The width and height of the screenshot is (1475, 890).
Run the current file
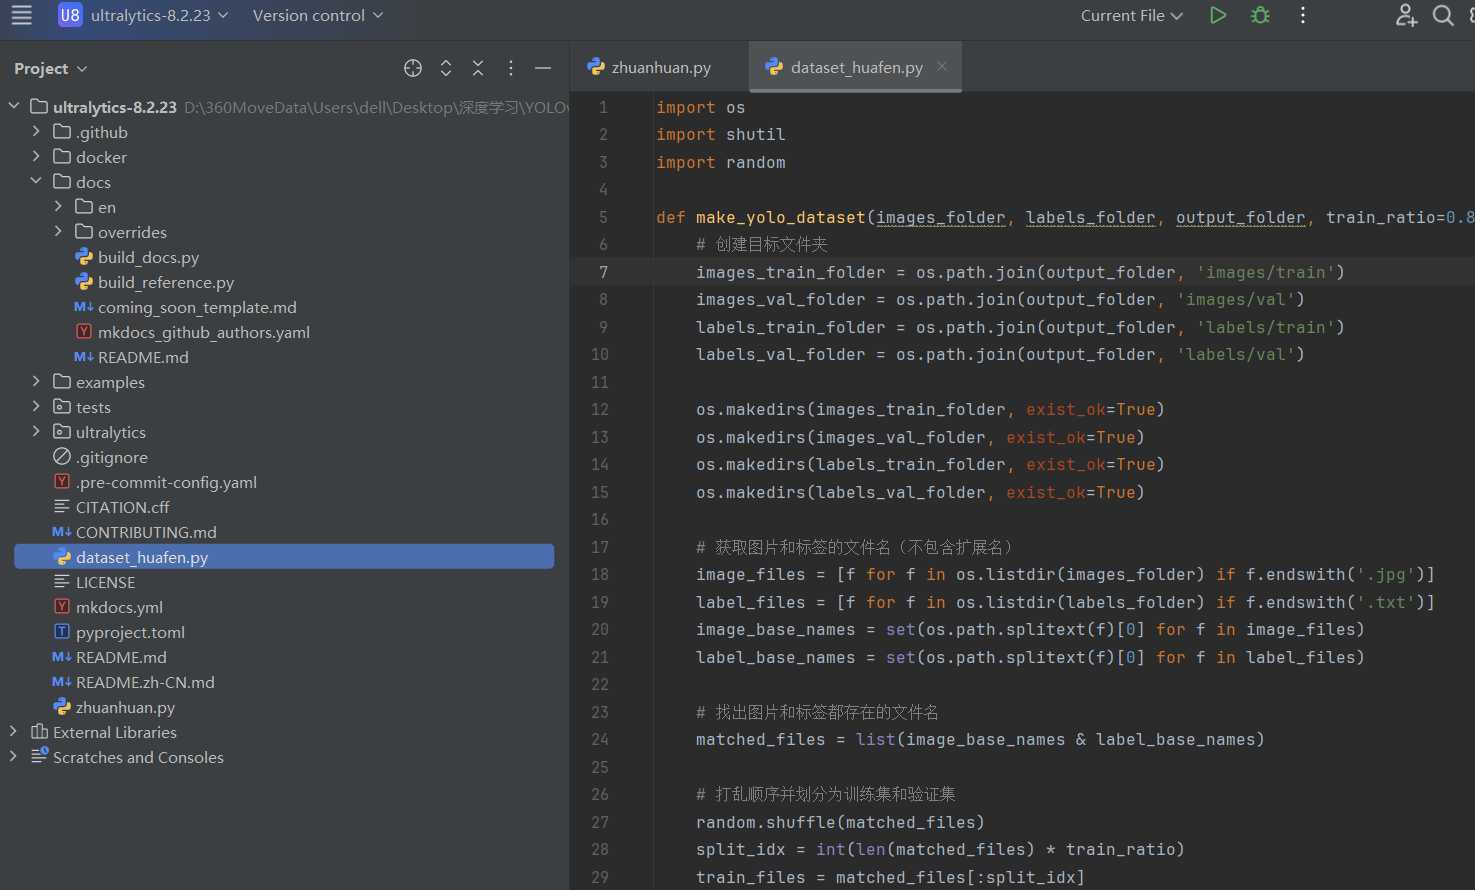[1218, 15]
